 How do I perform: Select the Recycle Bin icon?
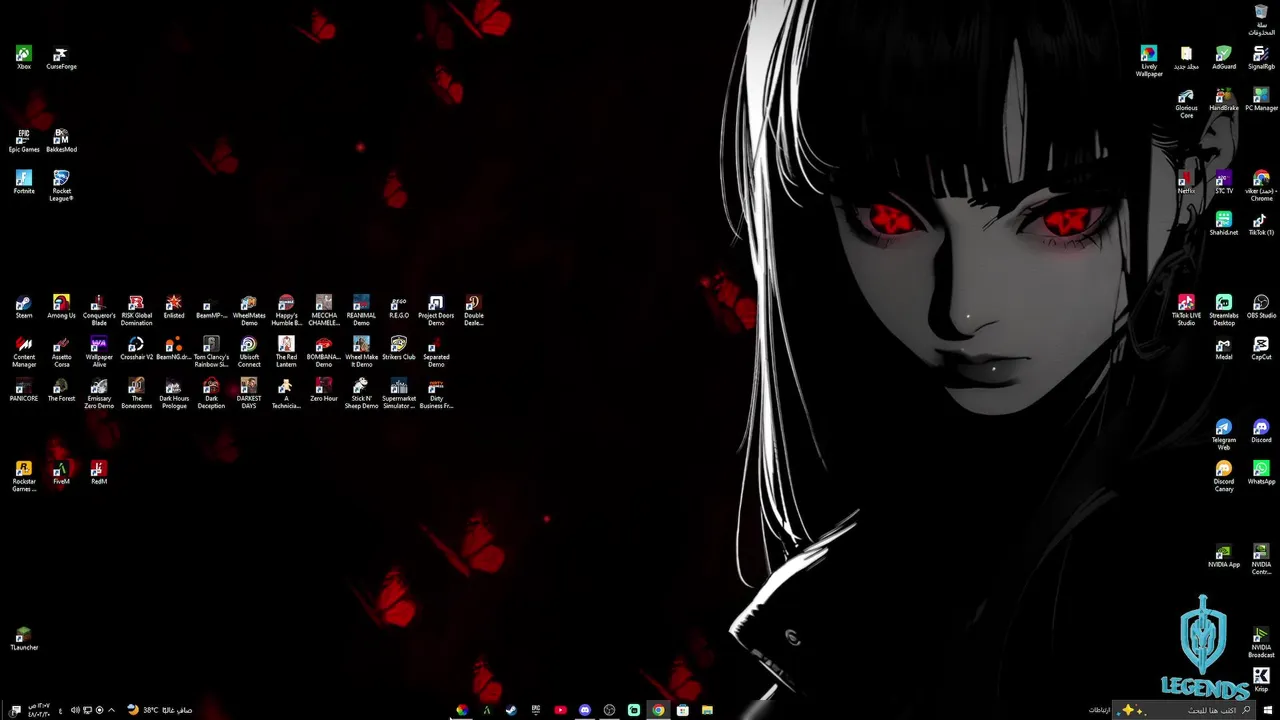click(1261, 20)
